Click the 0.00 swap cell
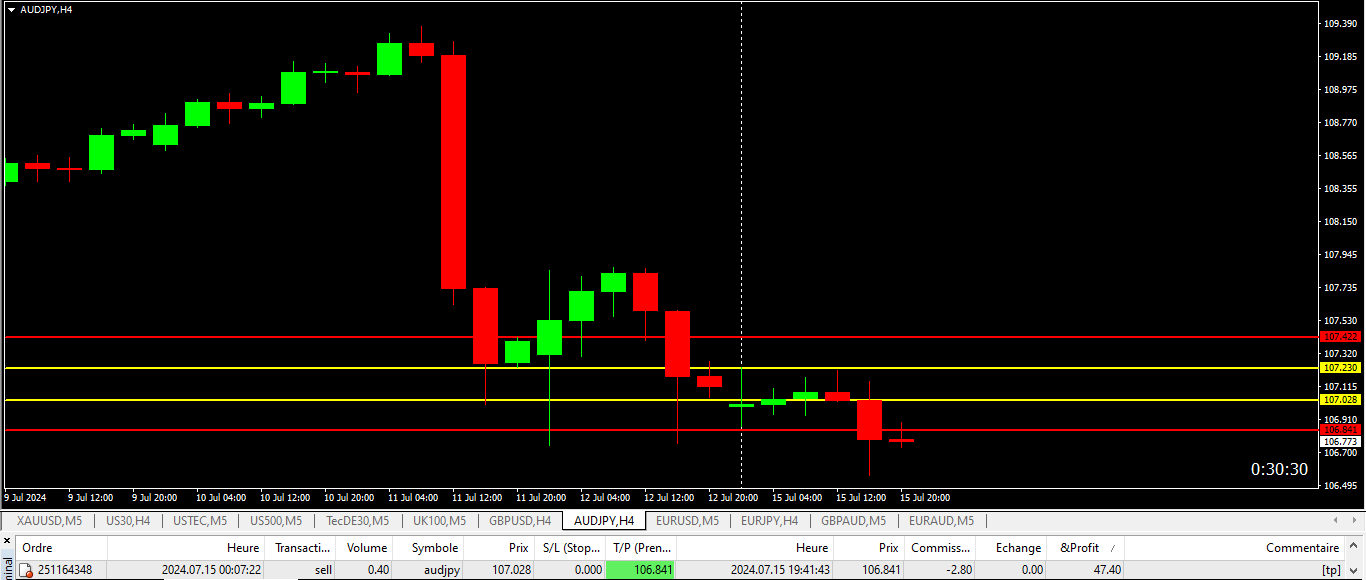Image resolution: width=1366 pixels, height=580 pixels. (1012, 570)
